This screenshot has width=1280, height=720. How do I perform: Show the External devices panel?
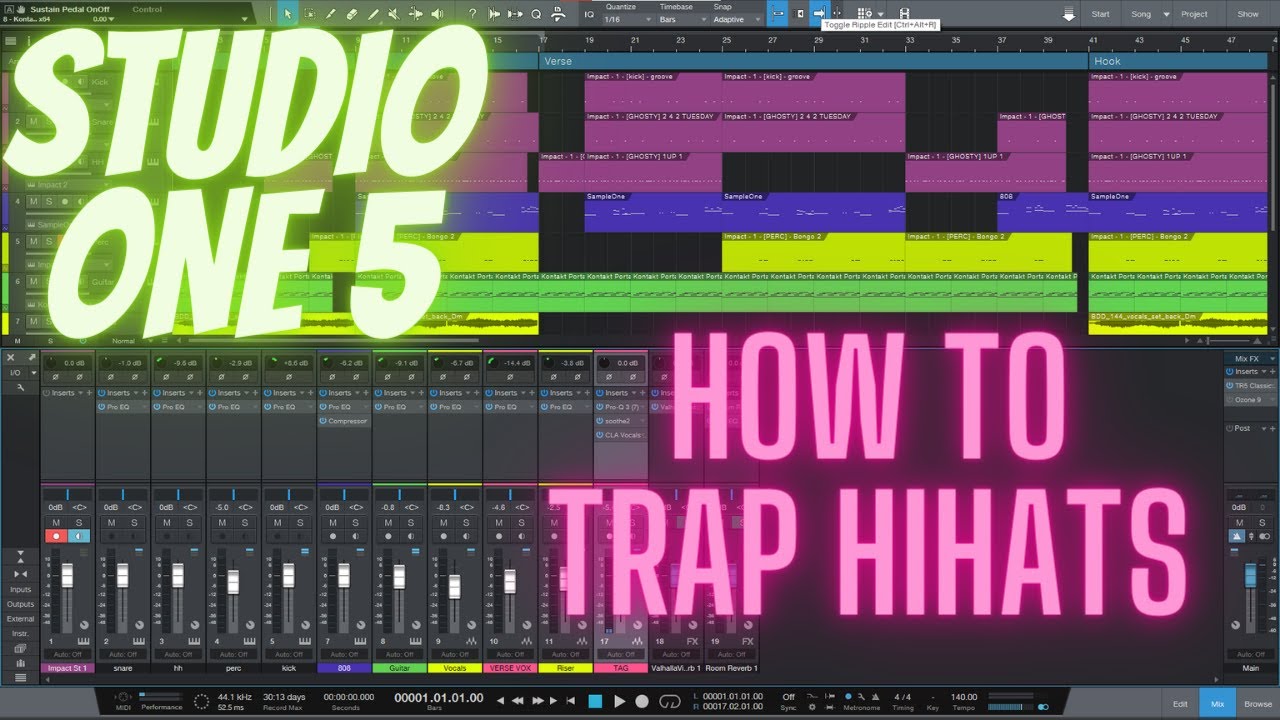tap(20, 619)
